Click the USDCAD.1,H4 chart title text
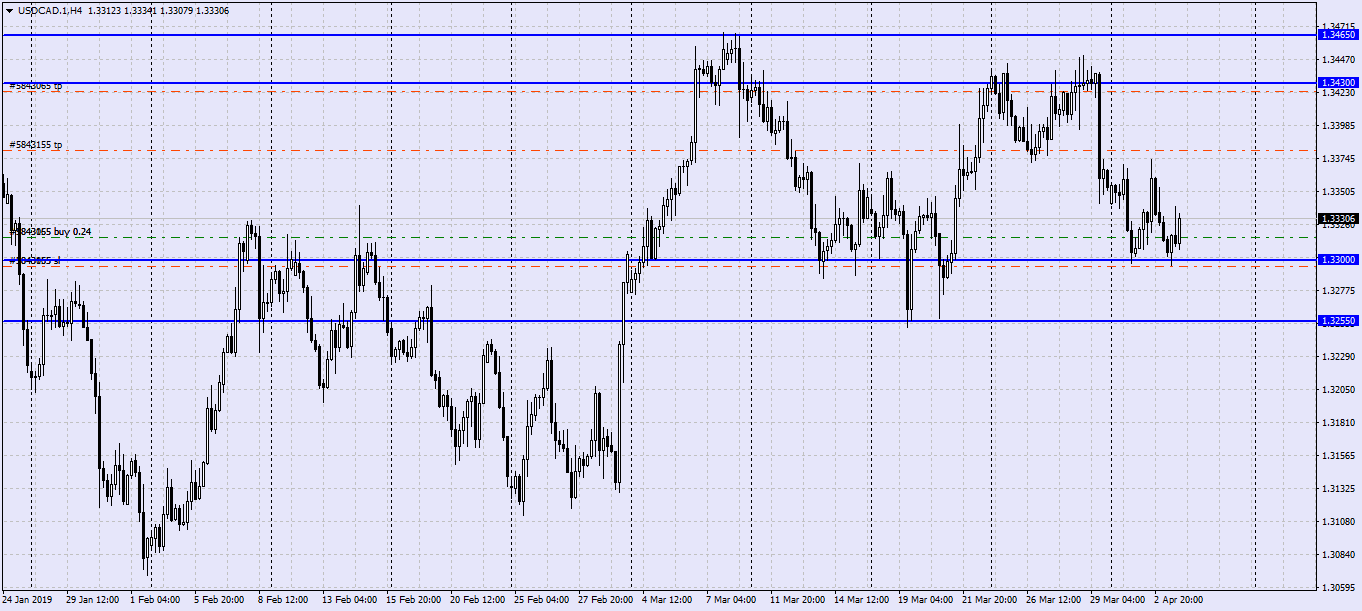The image size is (1362, 611). click(x=50, y=10)
